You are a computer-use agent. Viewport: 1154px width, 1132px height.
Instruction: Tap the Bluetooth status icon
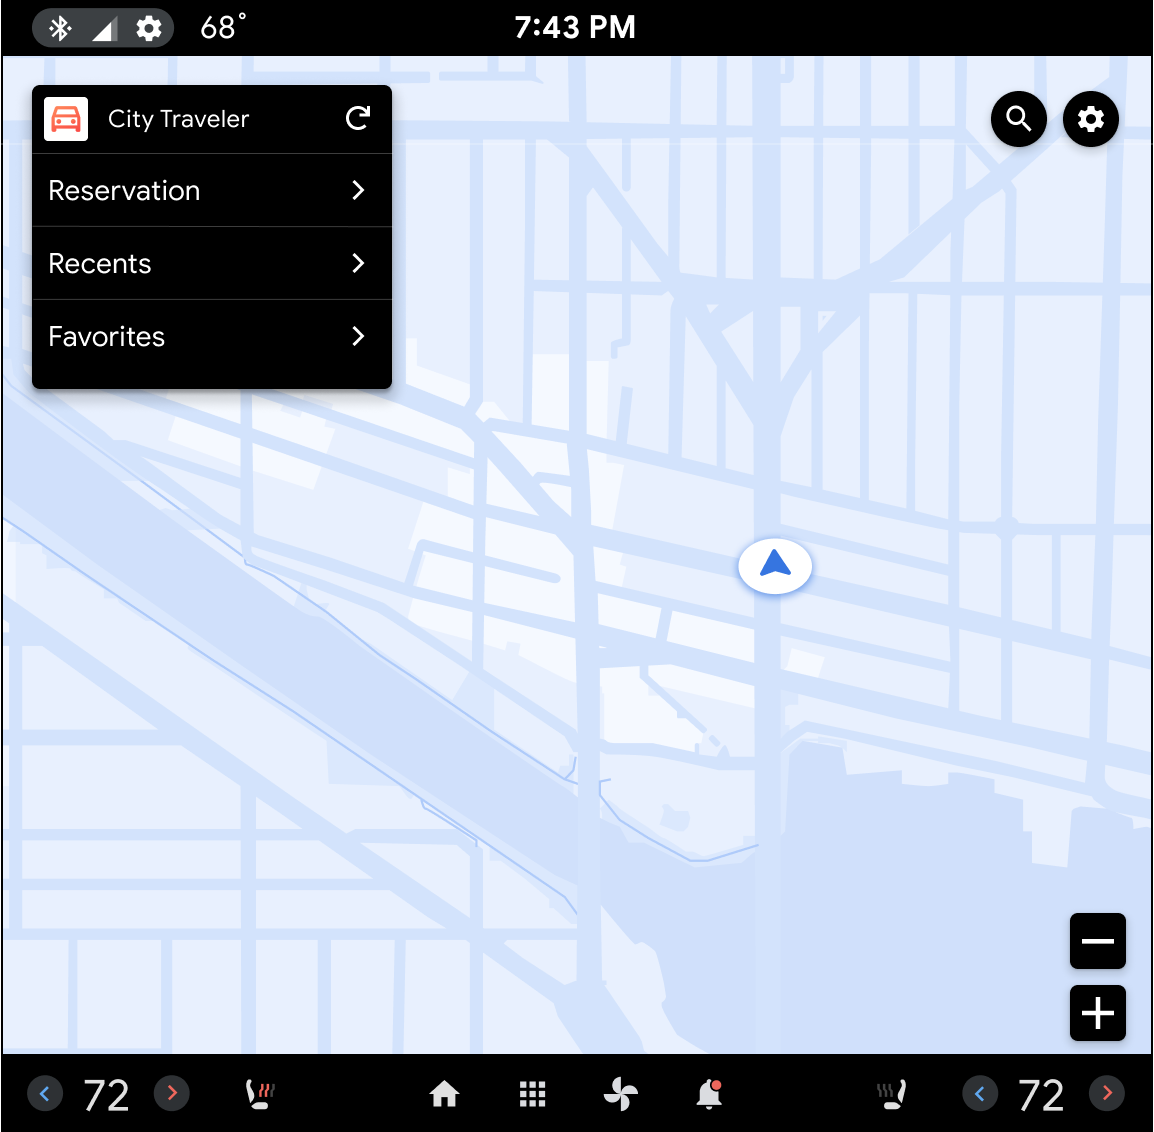[x=60, y=27]
